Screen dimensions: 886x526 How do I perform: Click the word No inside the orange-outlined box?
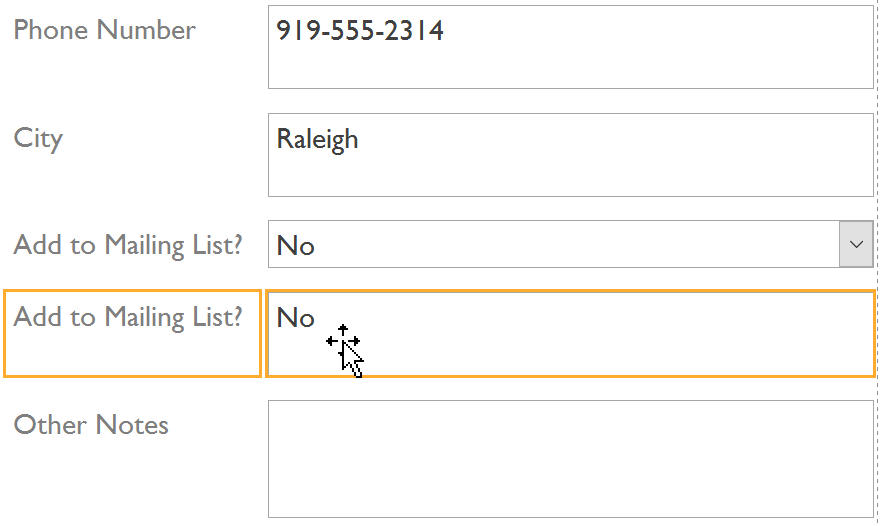295,318
